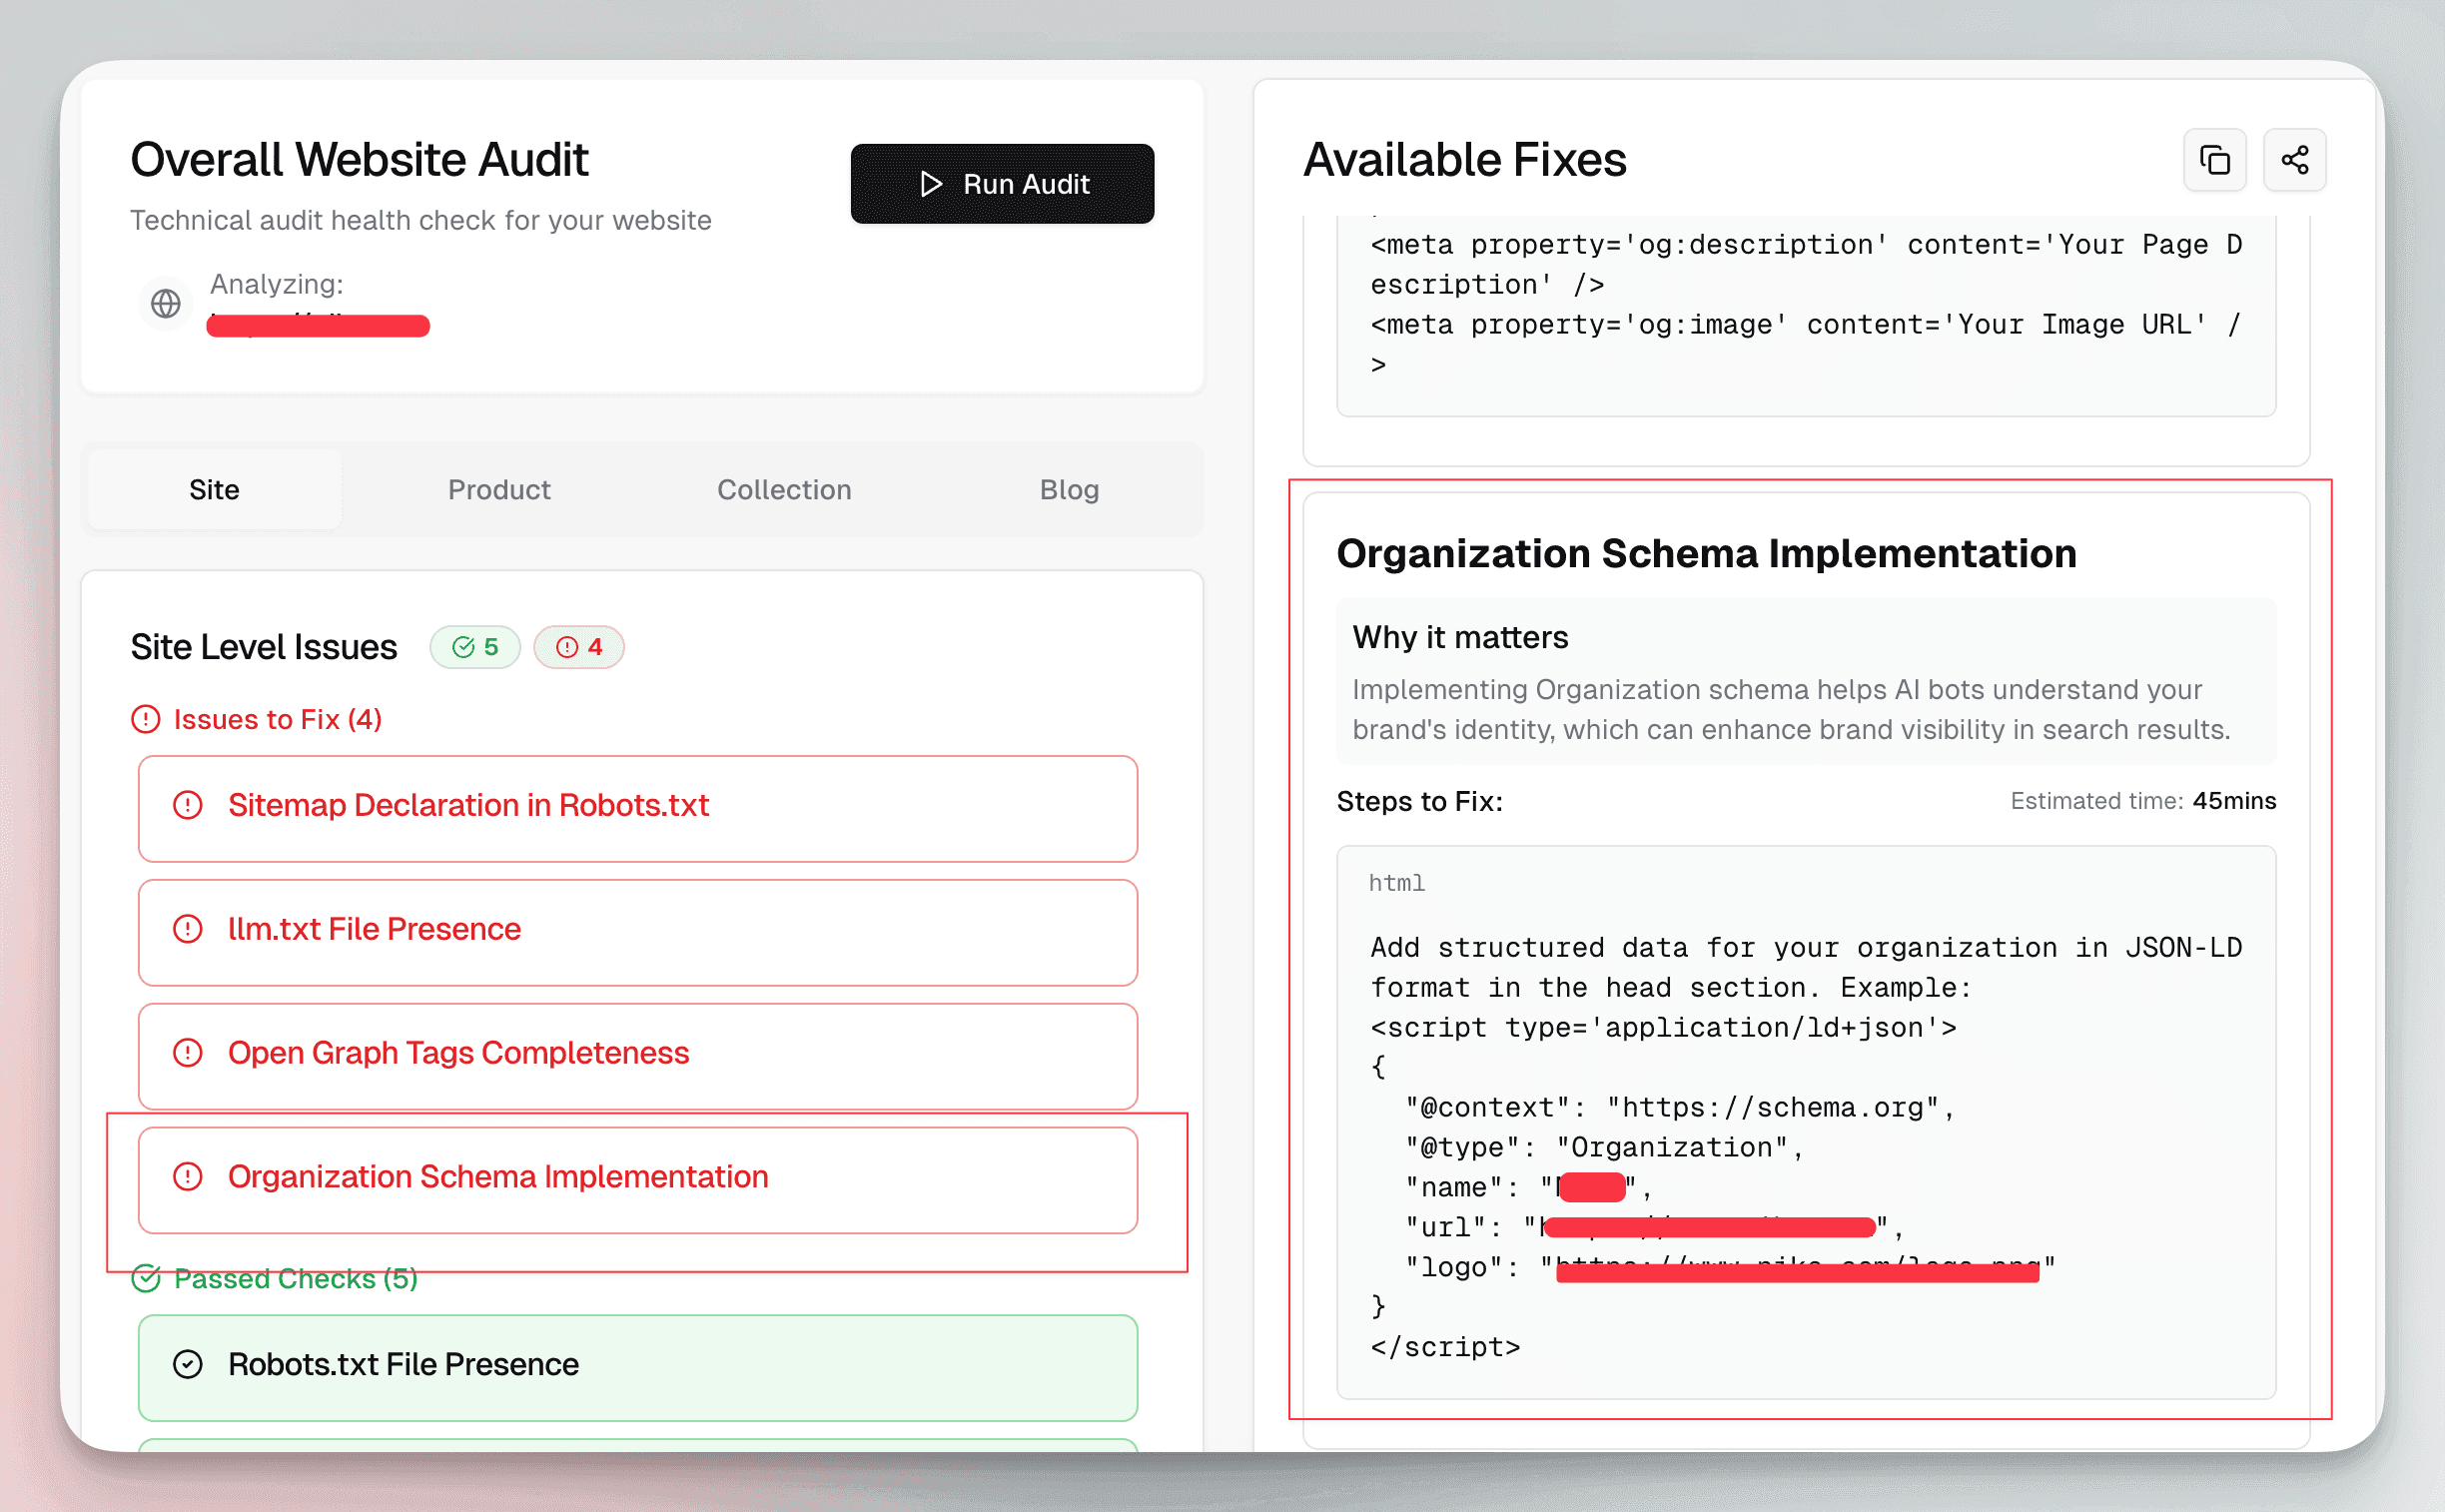2445x1512 pixels.
Task: Click alert icon on Open Graph Tags row
Action: [188, 1052]
